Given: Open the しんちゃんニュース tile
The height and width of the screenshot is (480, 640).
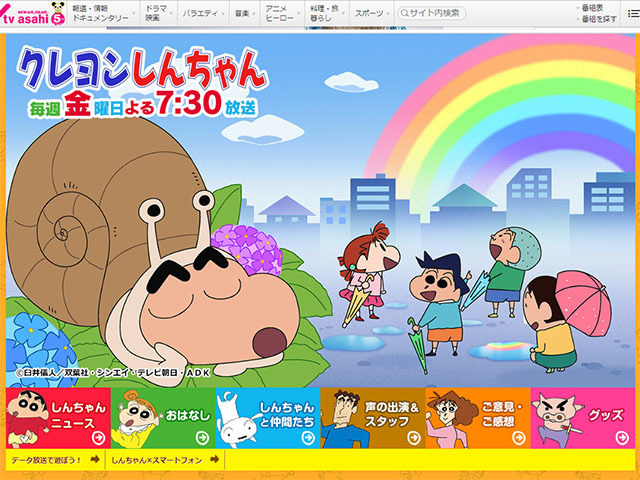Looking at the screenshot, I should 58,418.
